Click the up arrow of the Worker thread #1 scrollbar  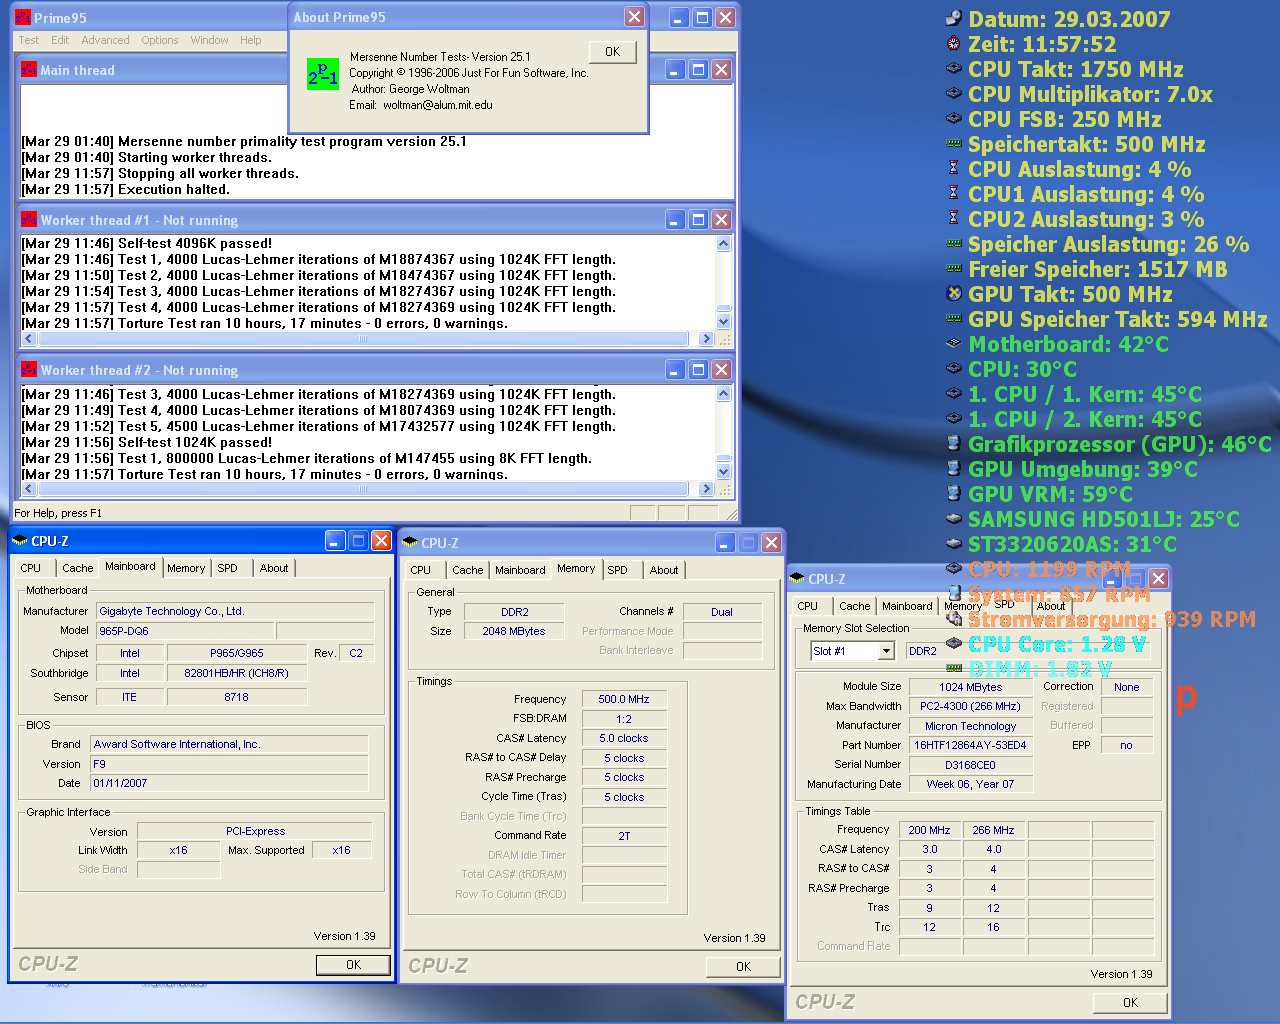(724, 243)
